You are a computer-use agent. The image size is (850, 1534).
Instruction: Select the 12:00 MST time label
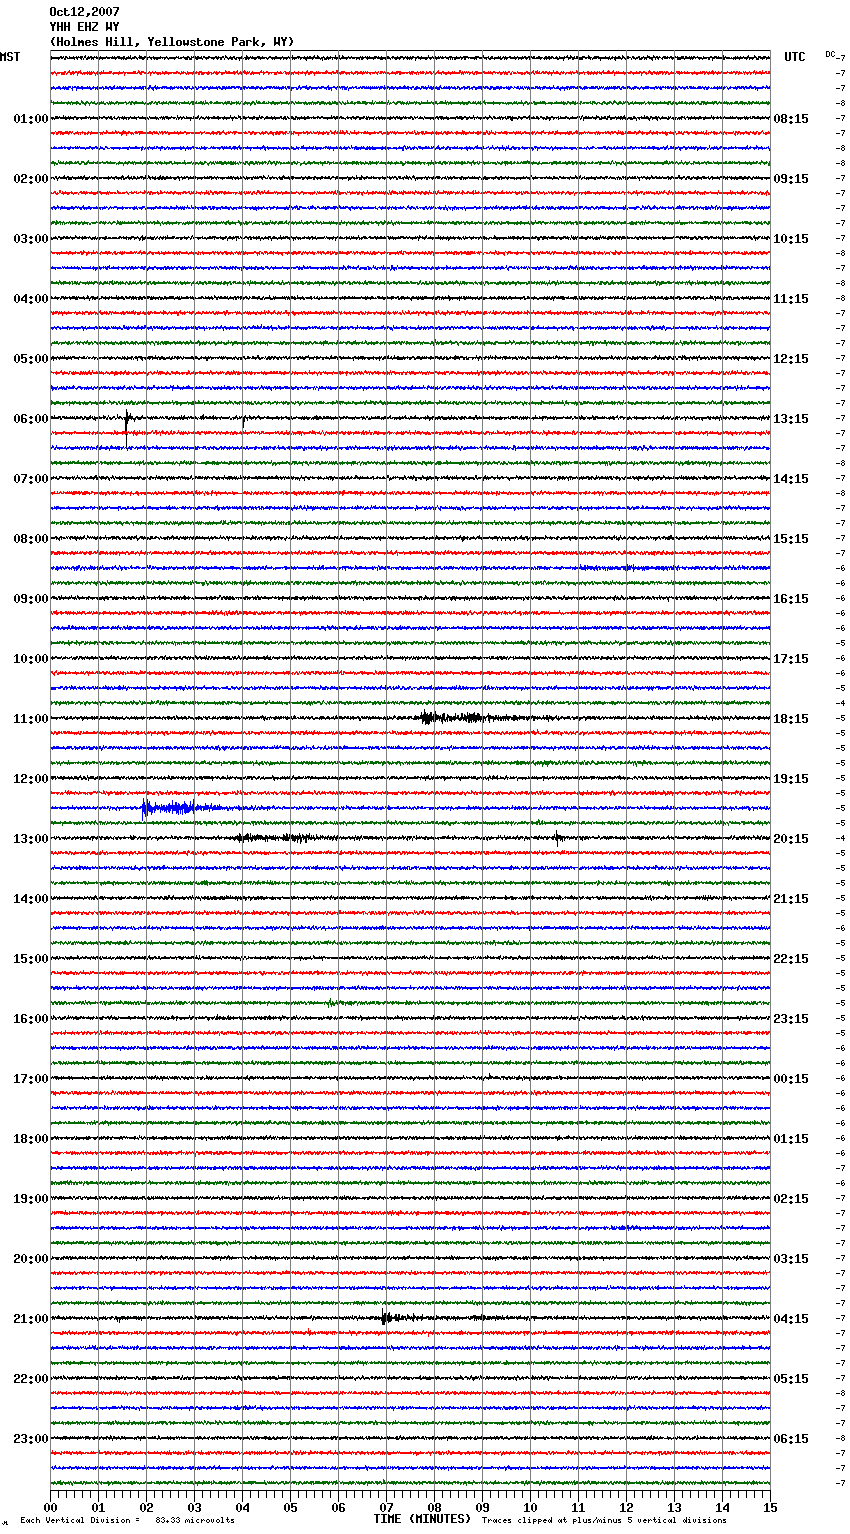coord(31,779)
